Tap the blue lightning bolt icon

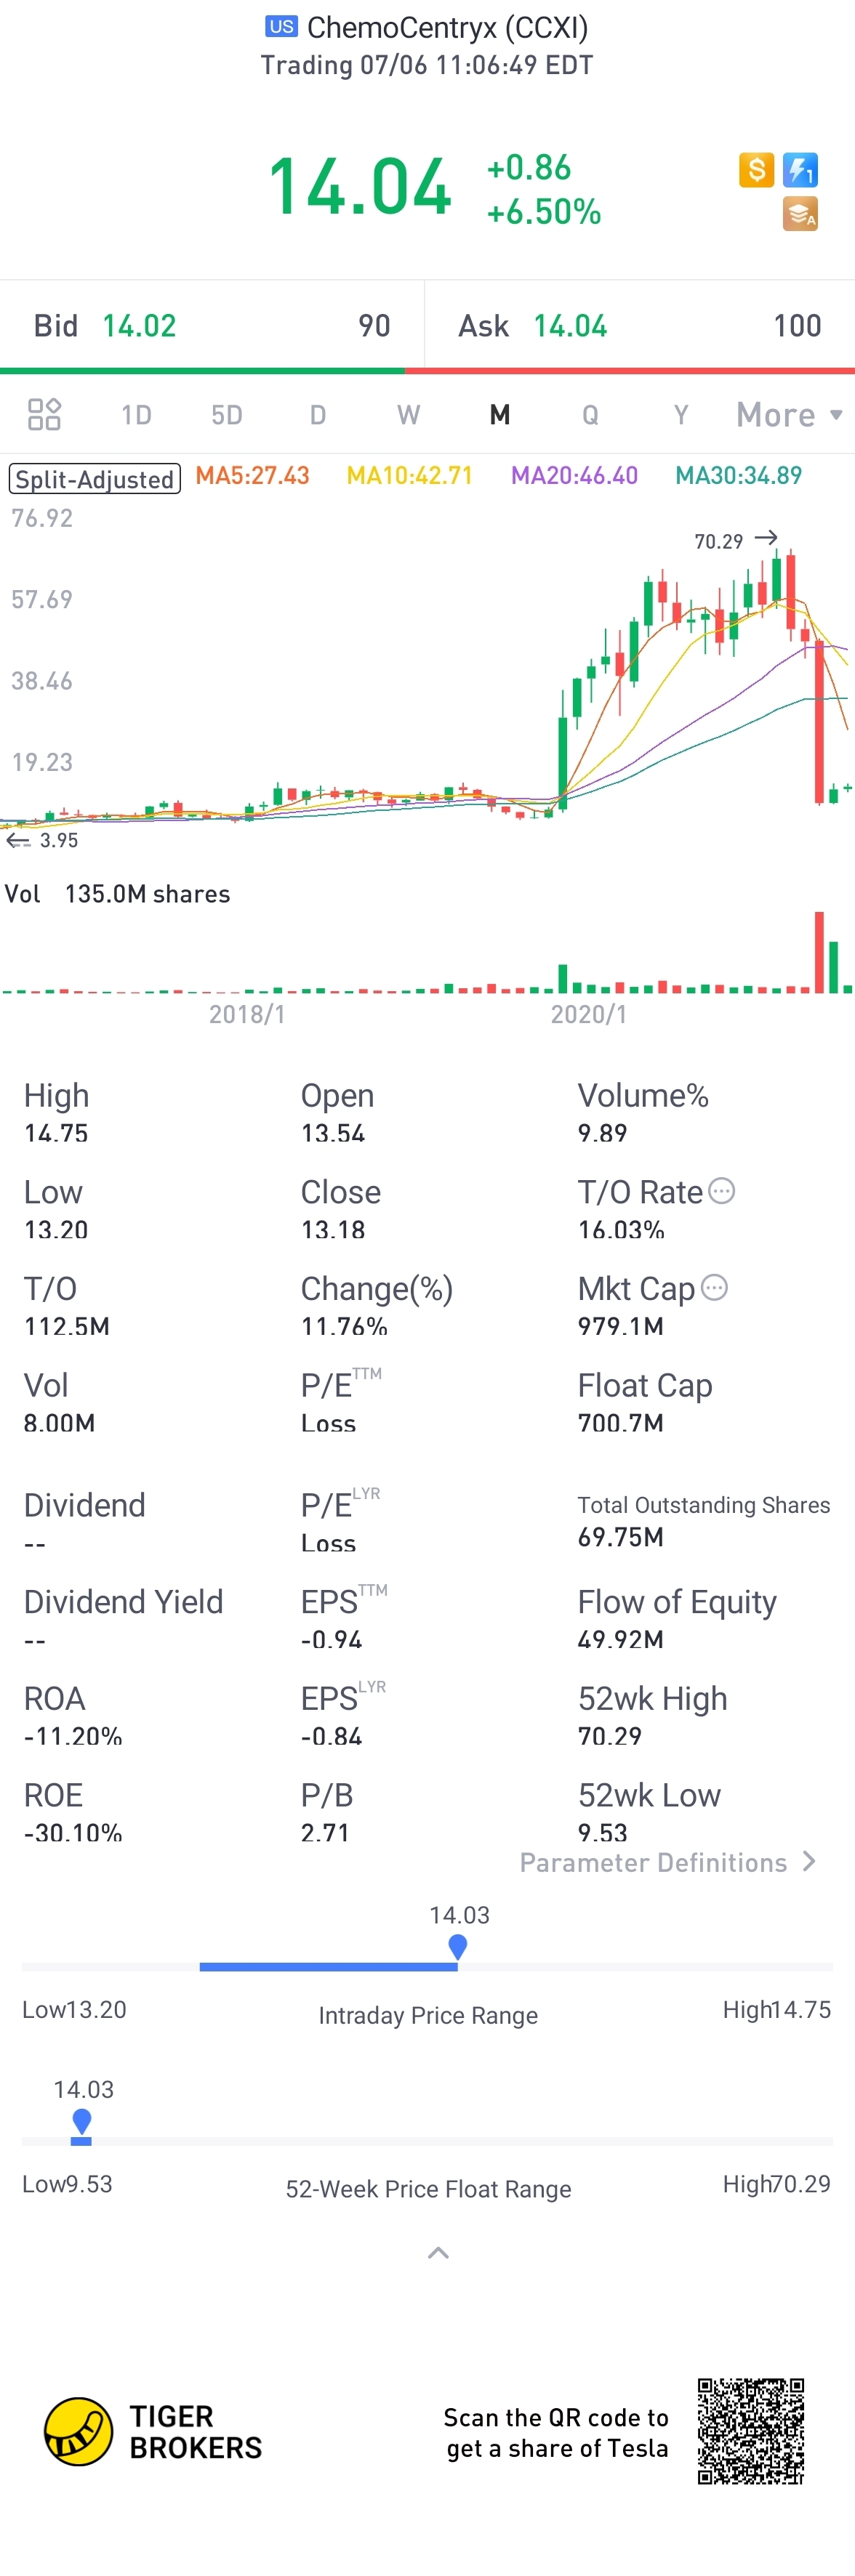point(800,170)
